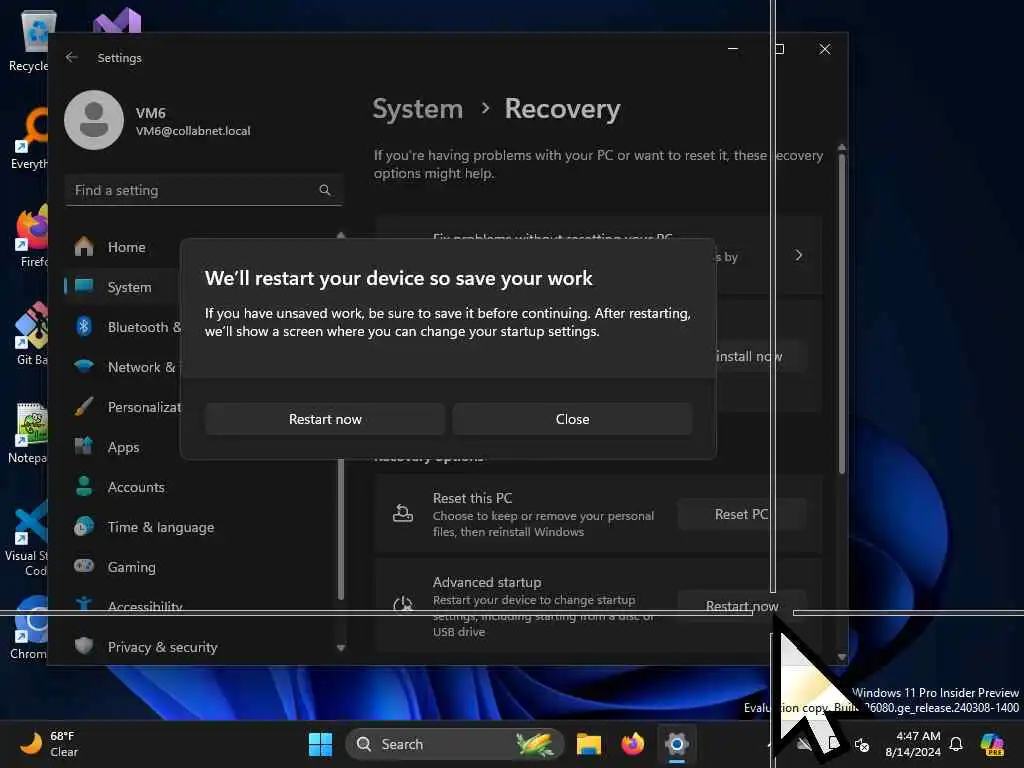The width and height of the screenshot is (1024, 768).
Task: Click the Recovery page vertical scrollbar
Action: (x=842, y=313)
